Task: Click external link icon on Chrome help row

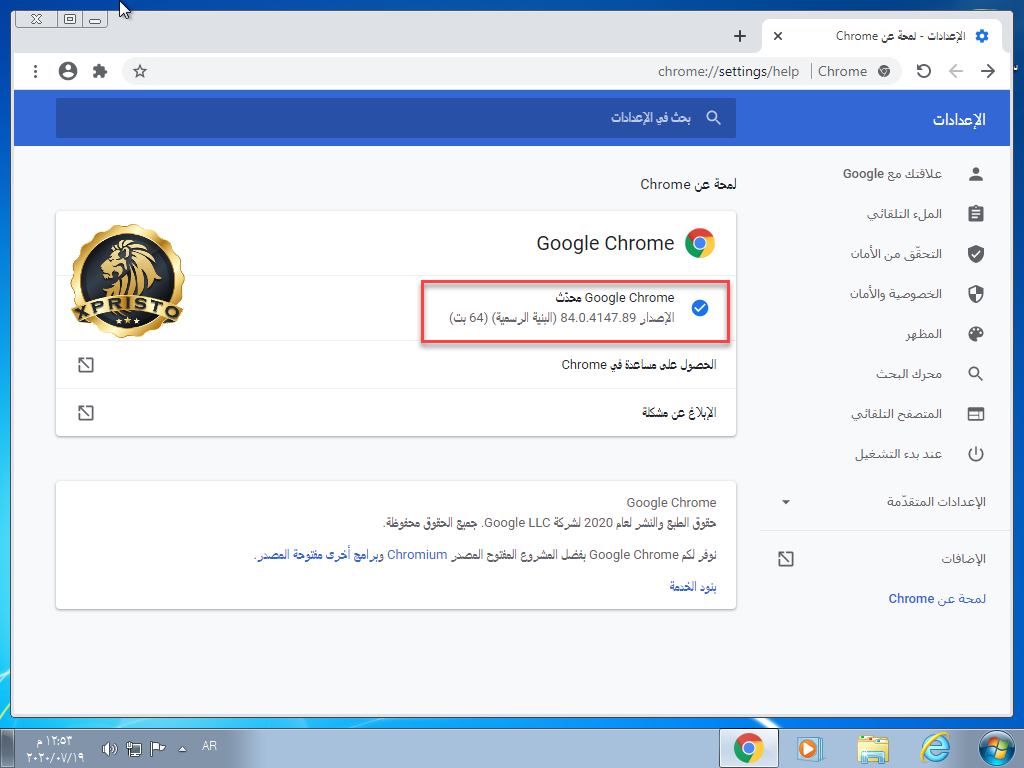Action: pyautogui.click(x=86, y=364)
